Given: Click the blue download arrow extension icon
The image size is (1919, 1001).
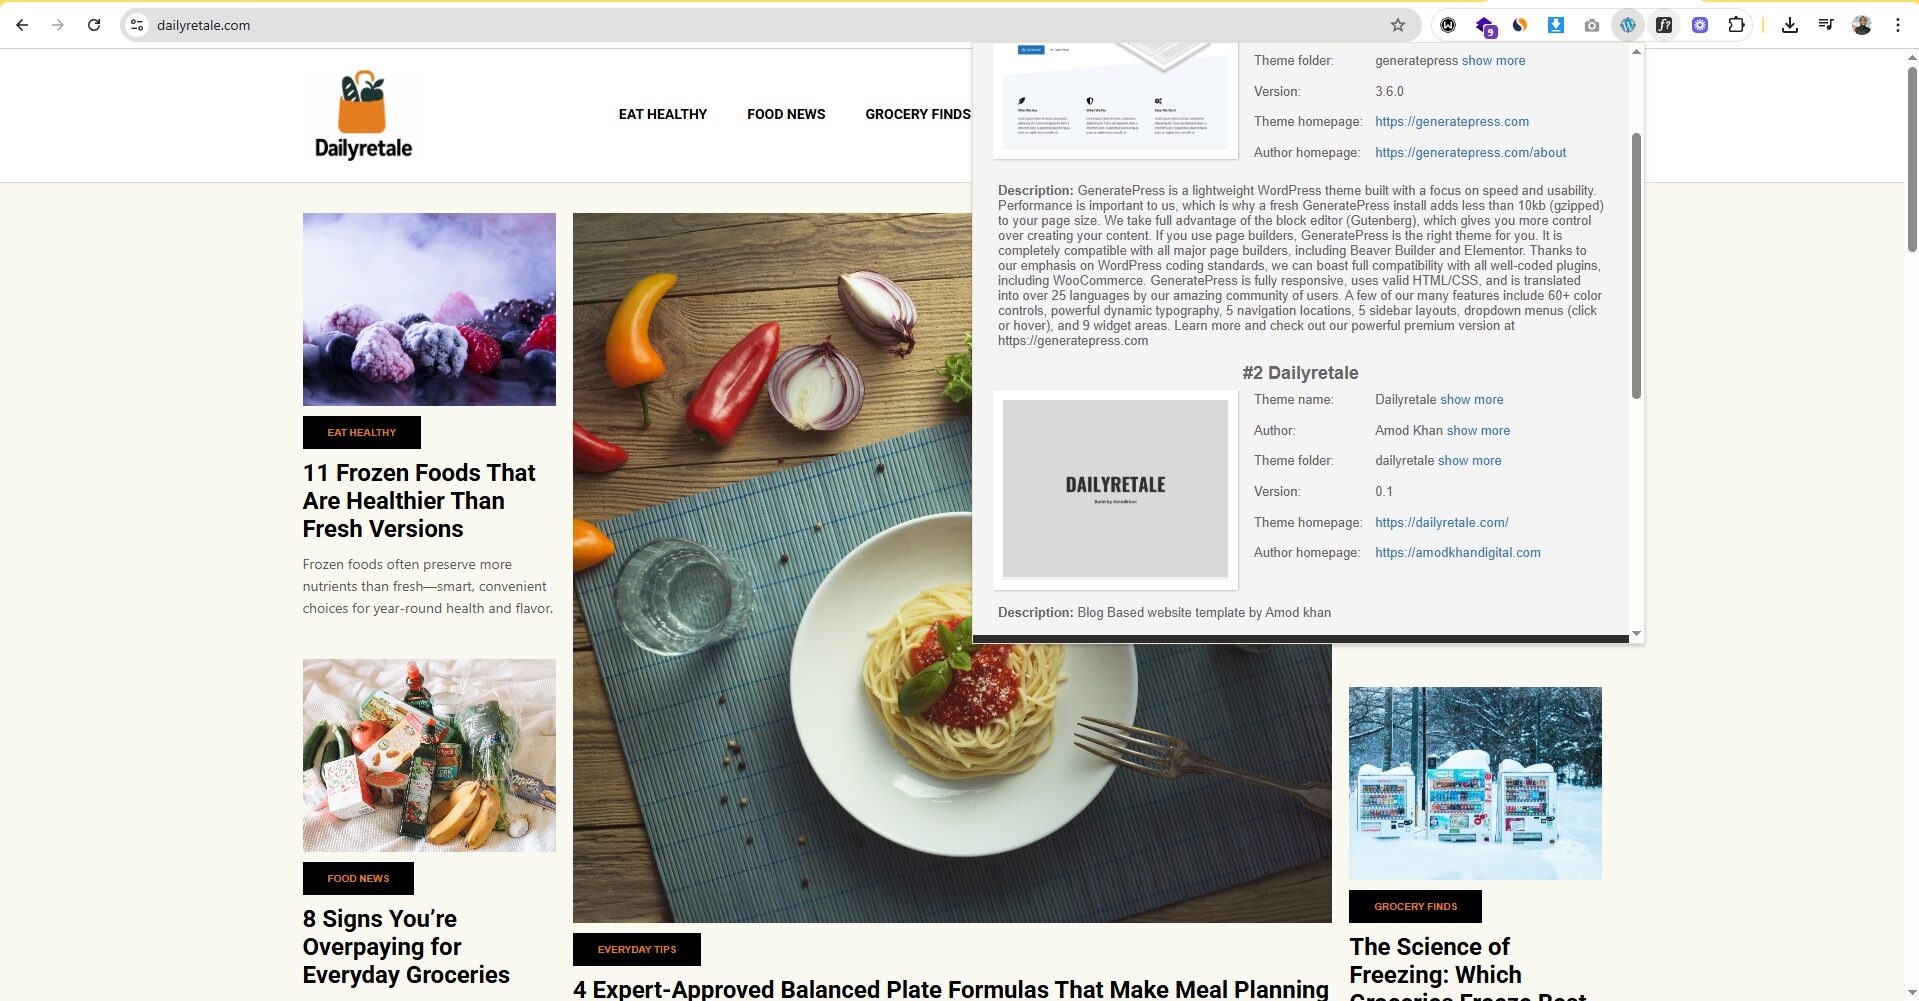Looking at the screenshot, I should [1556, 25].
